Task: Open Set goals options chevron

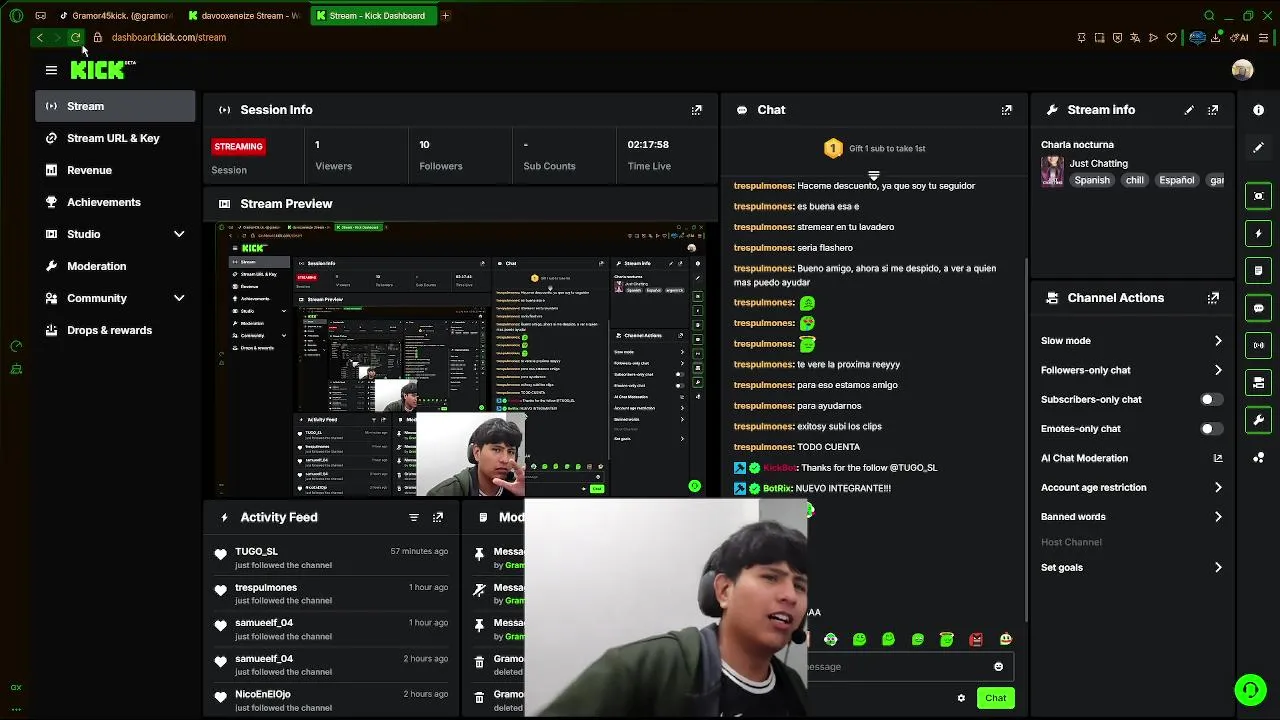Action: click(1218, 567)
